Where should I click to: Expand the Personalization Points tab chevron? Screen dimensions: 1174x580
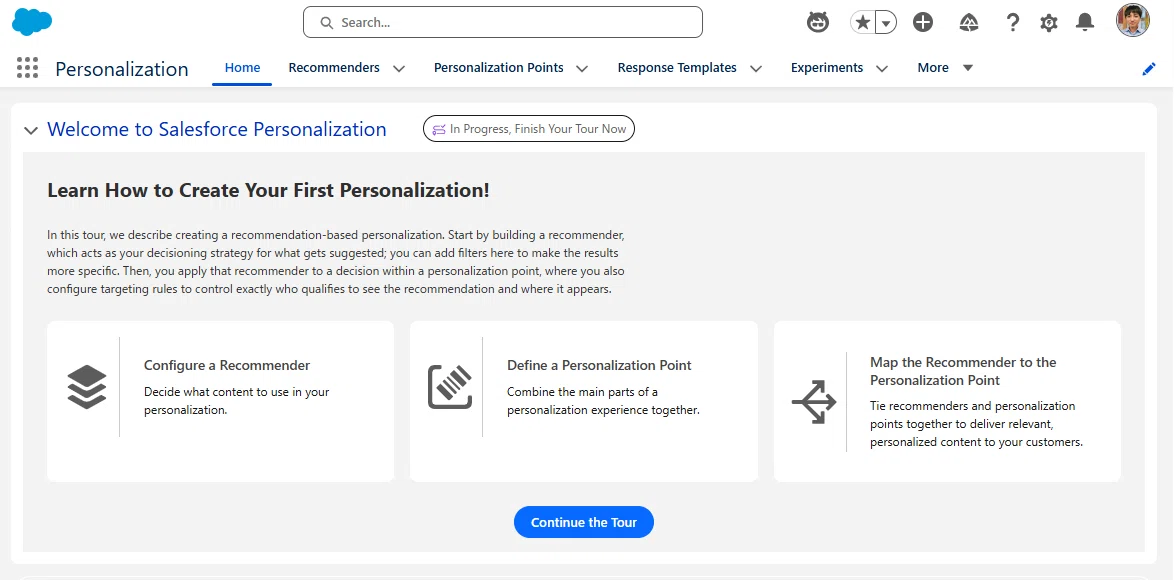[582, 68]
